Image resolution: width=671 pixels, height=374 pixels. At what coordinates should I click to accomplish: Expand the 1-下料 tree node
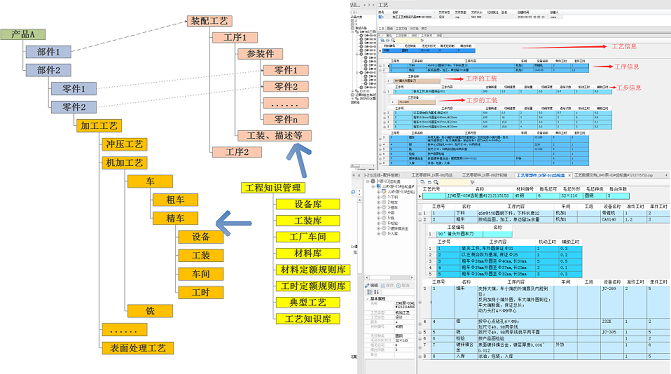(x=378, y=197)
